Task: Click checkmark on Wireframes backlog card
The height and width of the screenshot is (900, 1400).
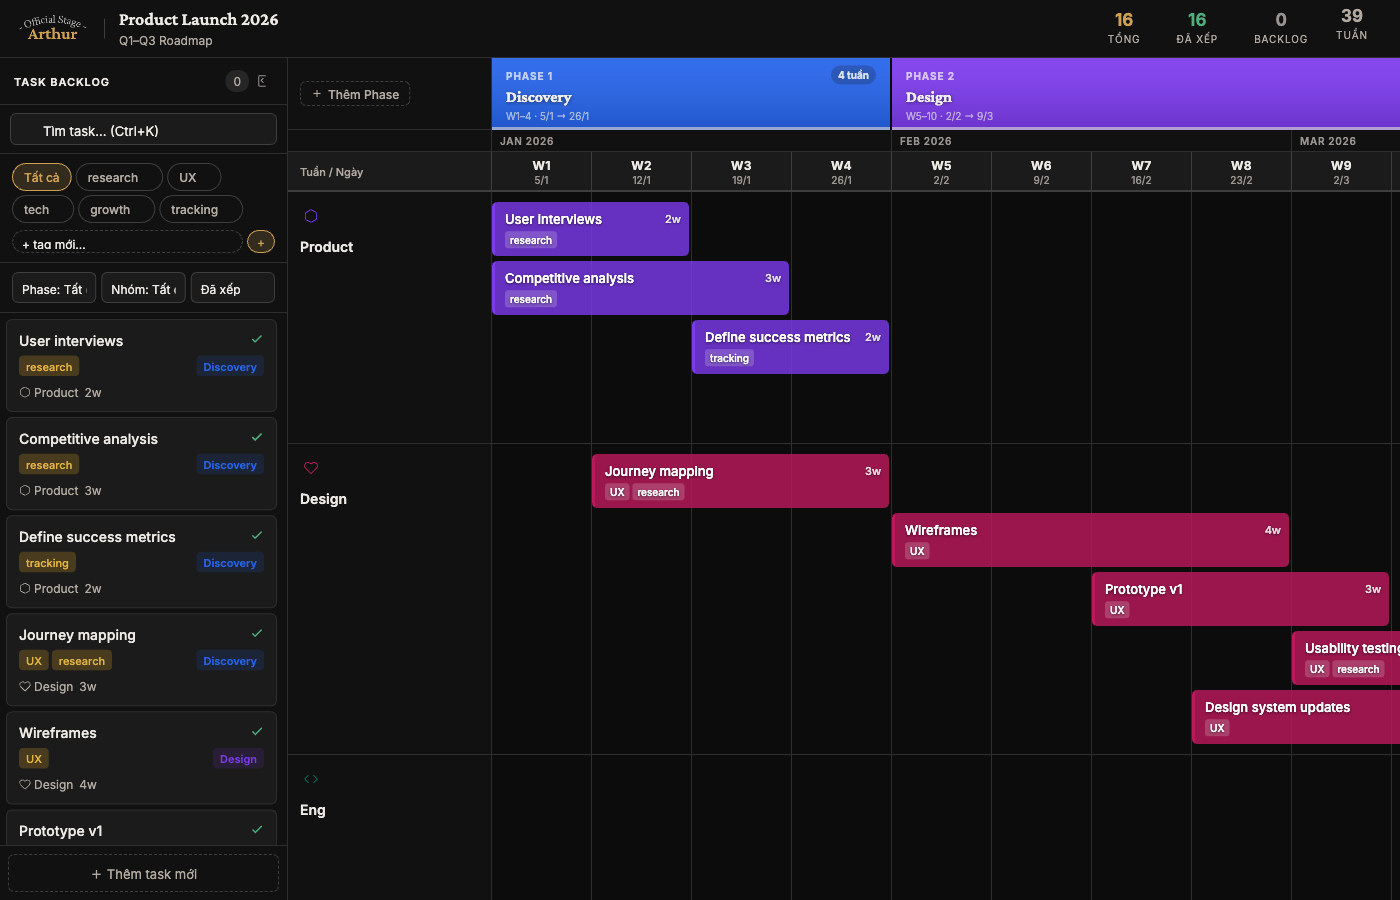Action: coord(257,731)
